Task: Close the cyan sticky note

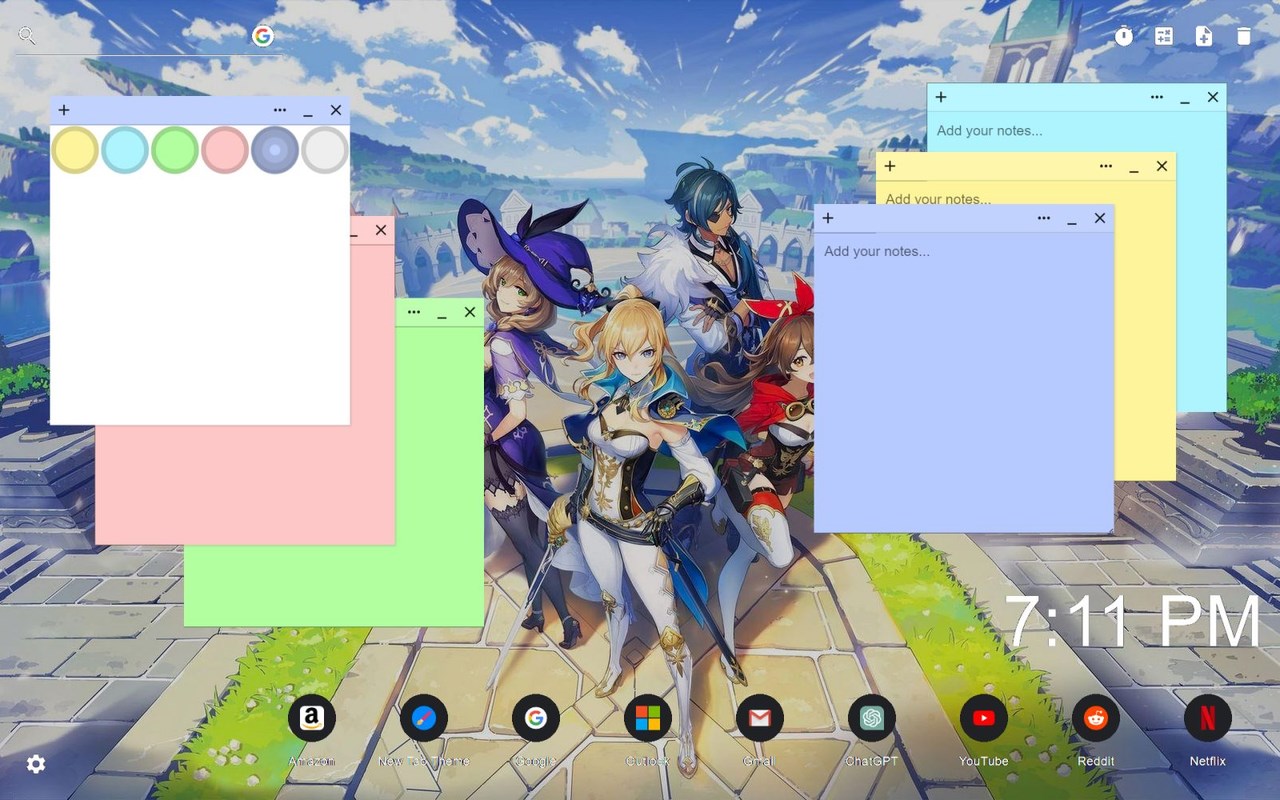Action: 1213,97
